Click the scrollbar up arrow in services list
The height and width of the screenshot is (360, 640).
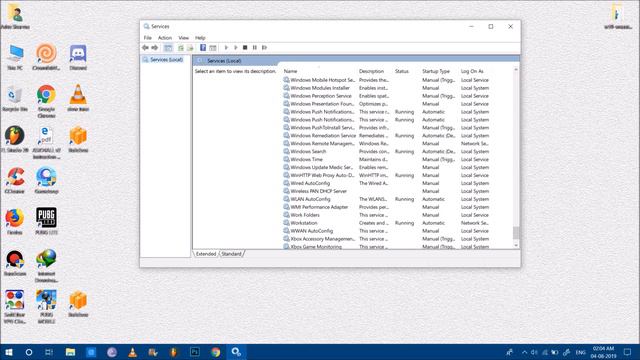point(516,70)
